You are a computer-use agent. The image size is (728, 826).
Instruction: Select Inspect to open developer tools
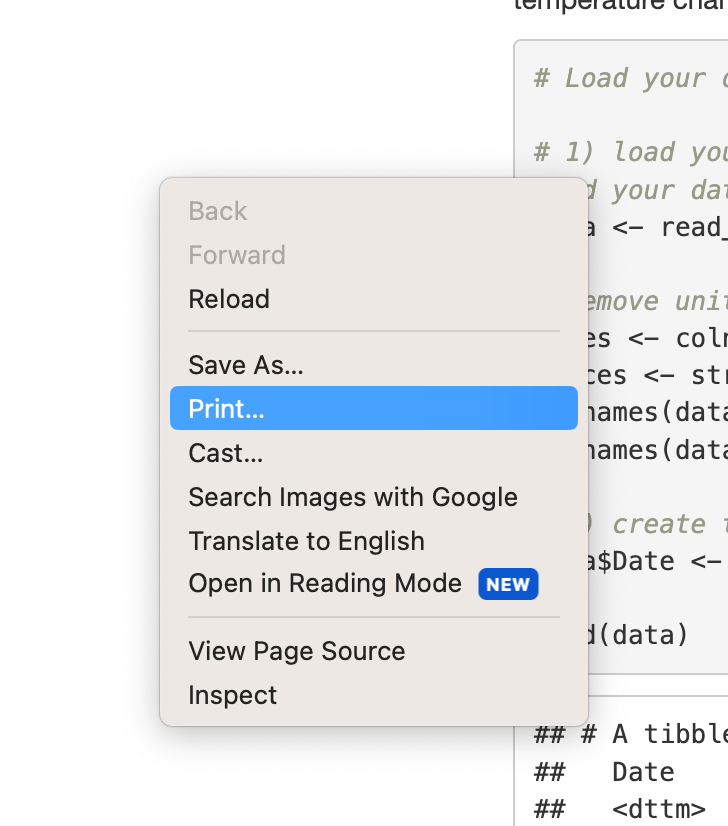232,695
